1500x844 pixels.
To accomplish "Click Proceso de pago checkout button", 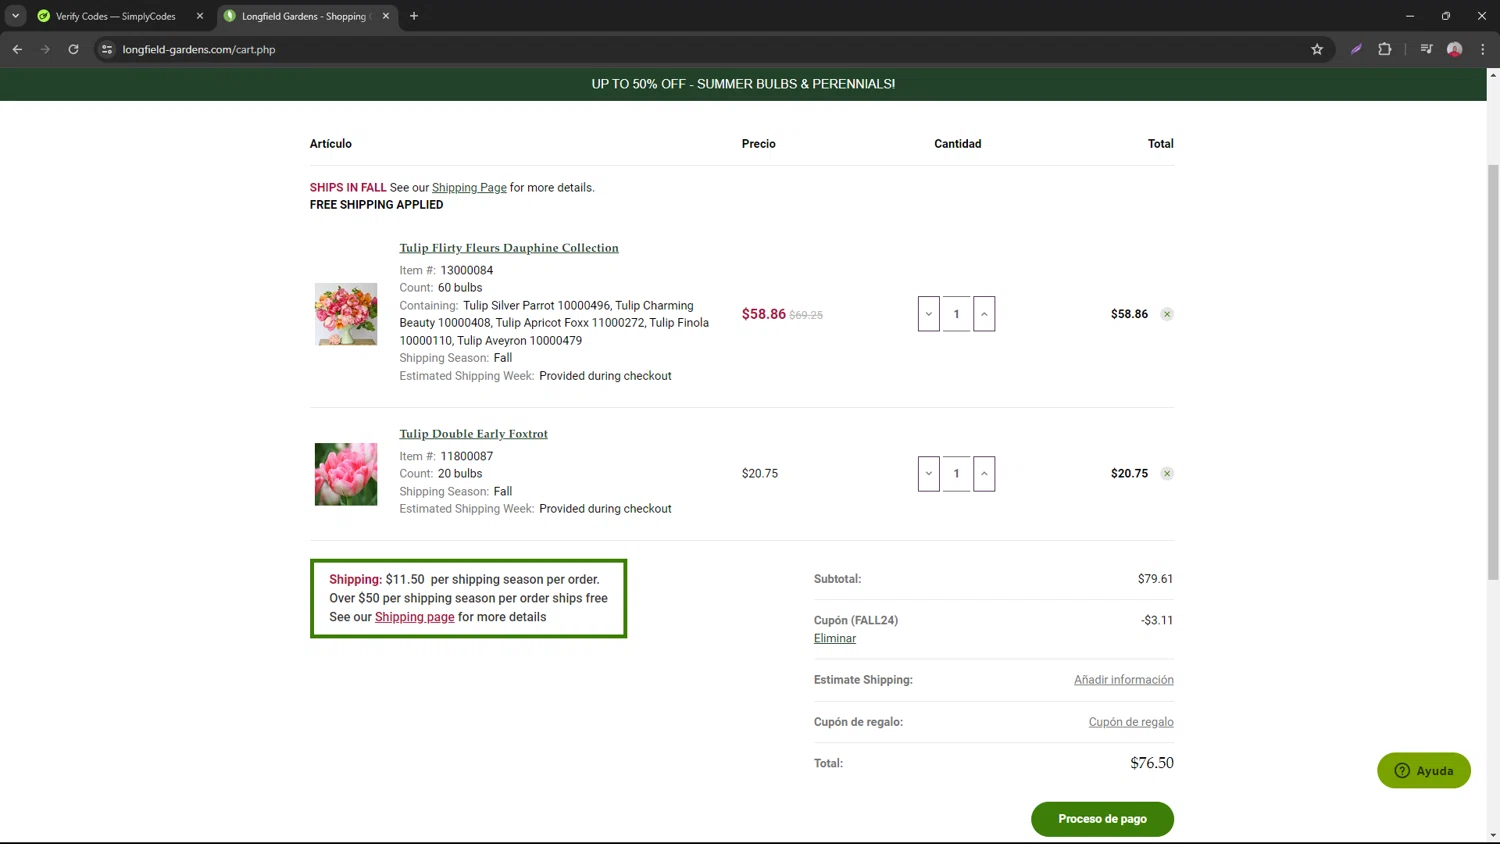I will [1102, 819].
